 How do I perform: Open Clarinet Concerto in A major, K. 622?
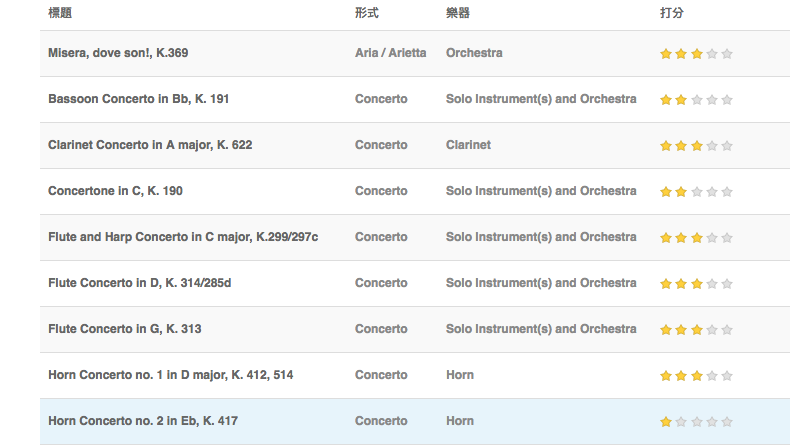click(x=150, y=145)
